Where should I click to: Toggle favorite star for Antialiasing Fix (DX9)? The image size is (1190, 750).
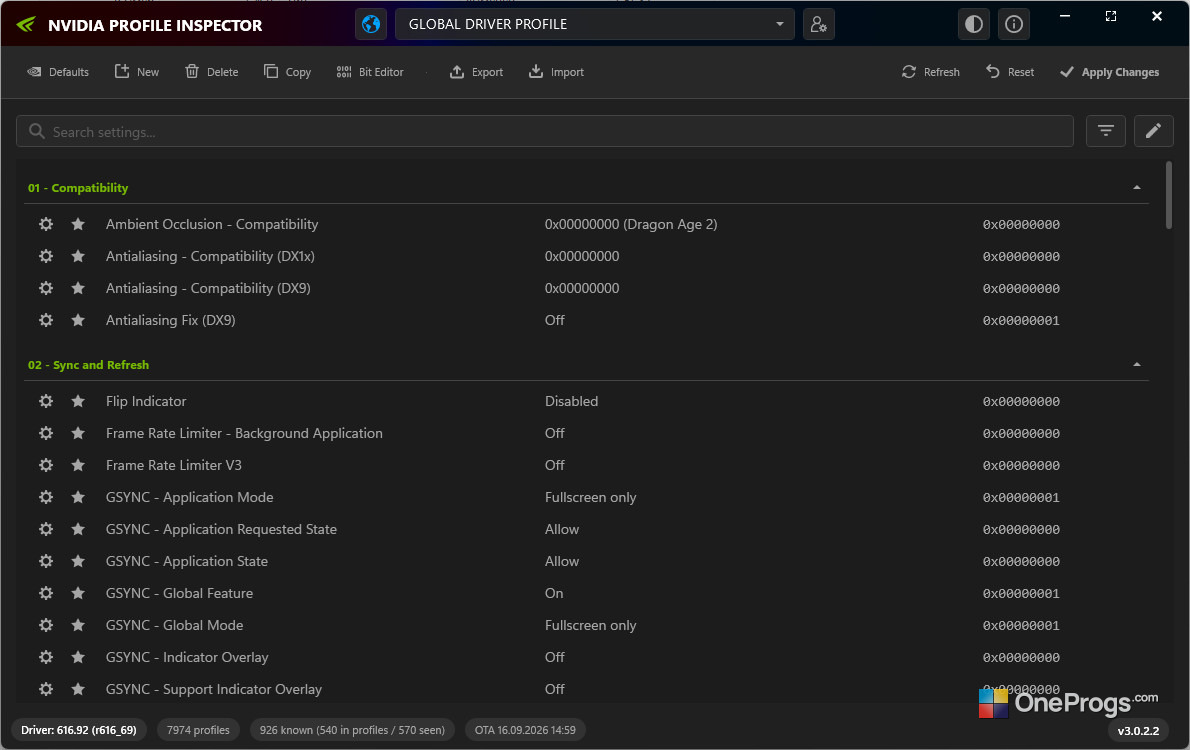pyautogui.click(x=78, y=320)
